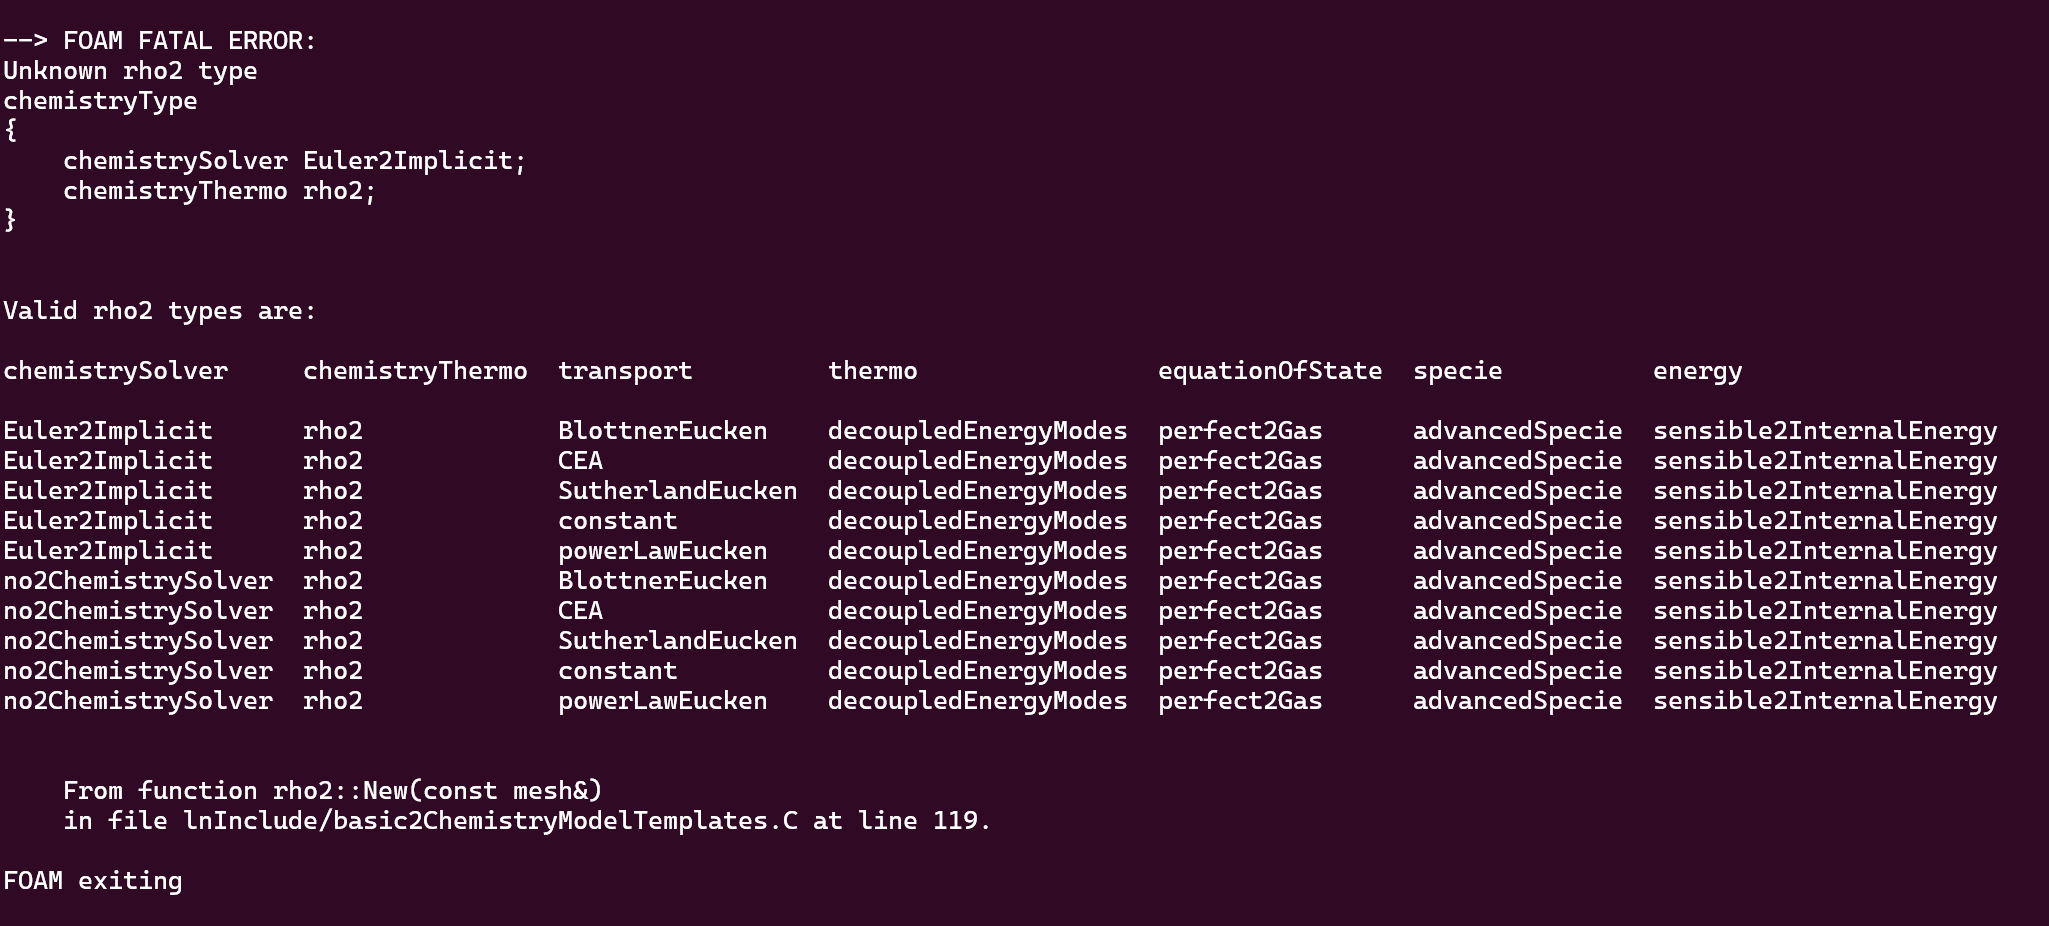Click the 'equationOfState' column header

[1270, 371]
